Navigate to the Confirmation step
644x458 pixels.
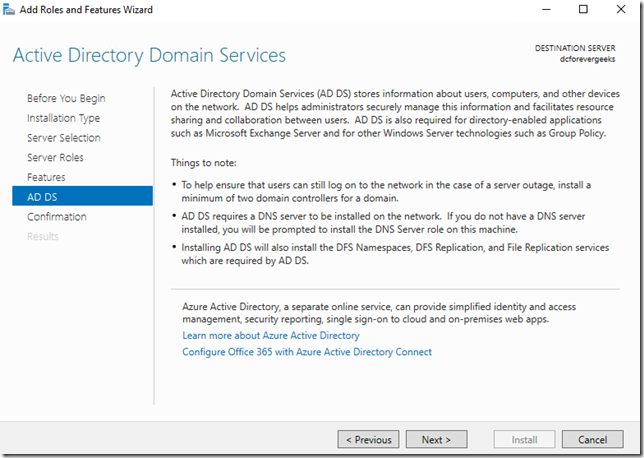[56, 217]
